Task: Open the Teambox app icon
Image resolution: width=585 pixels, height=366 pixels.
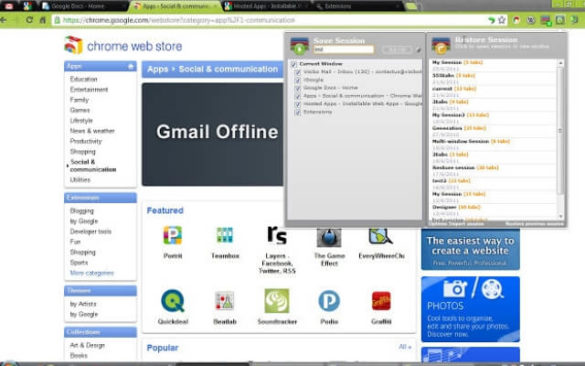Action: [225, 235]
